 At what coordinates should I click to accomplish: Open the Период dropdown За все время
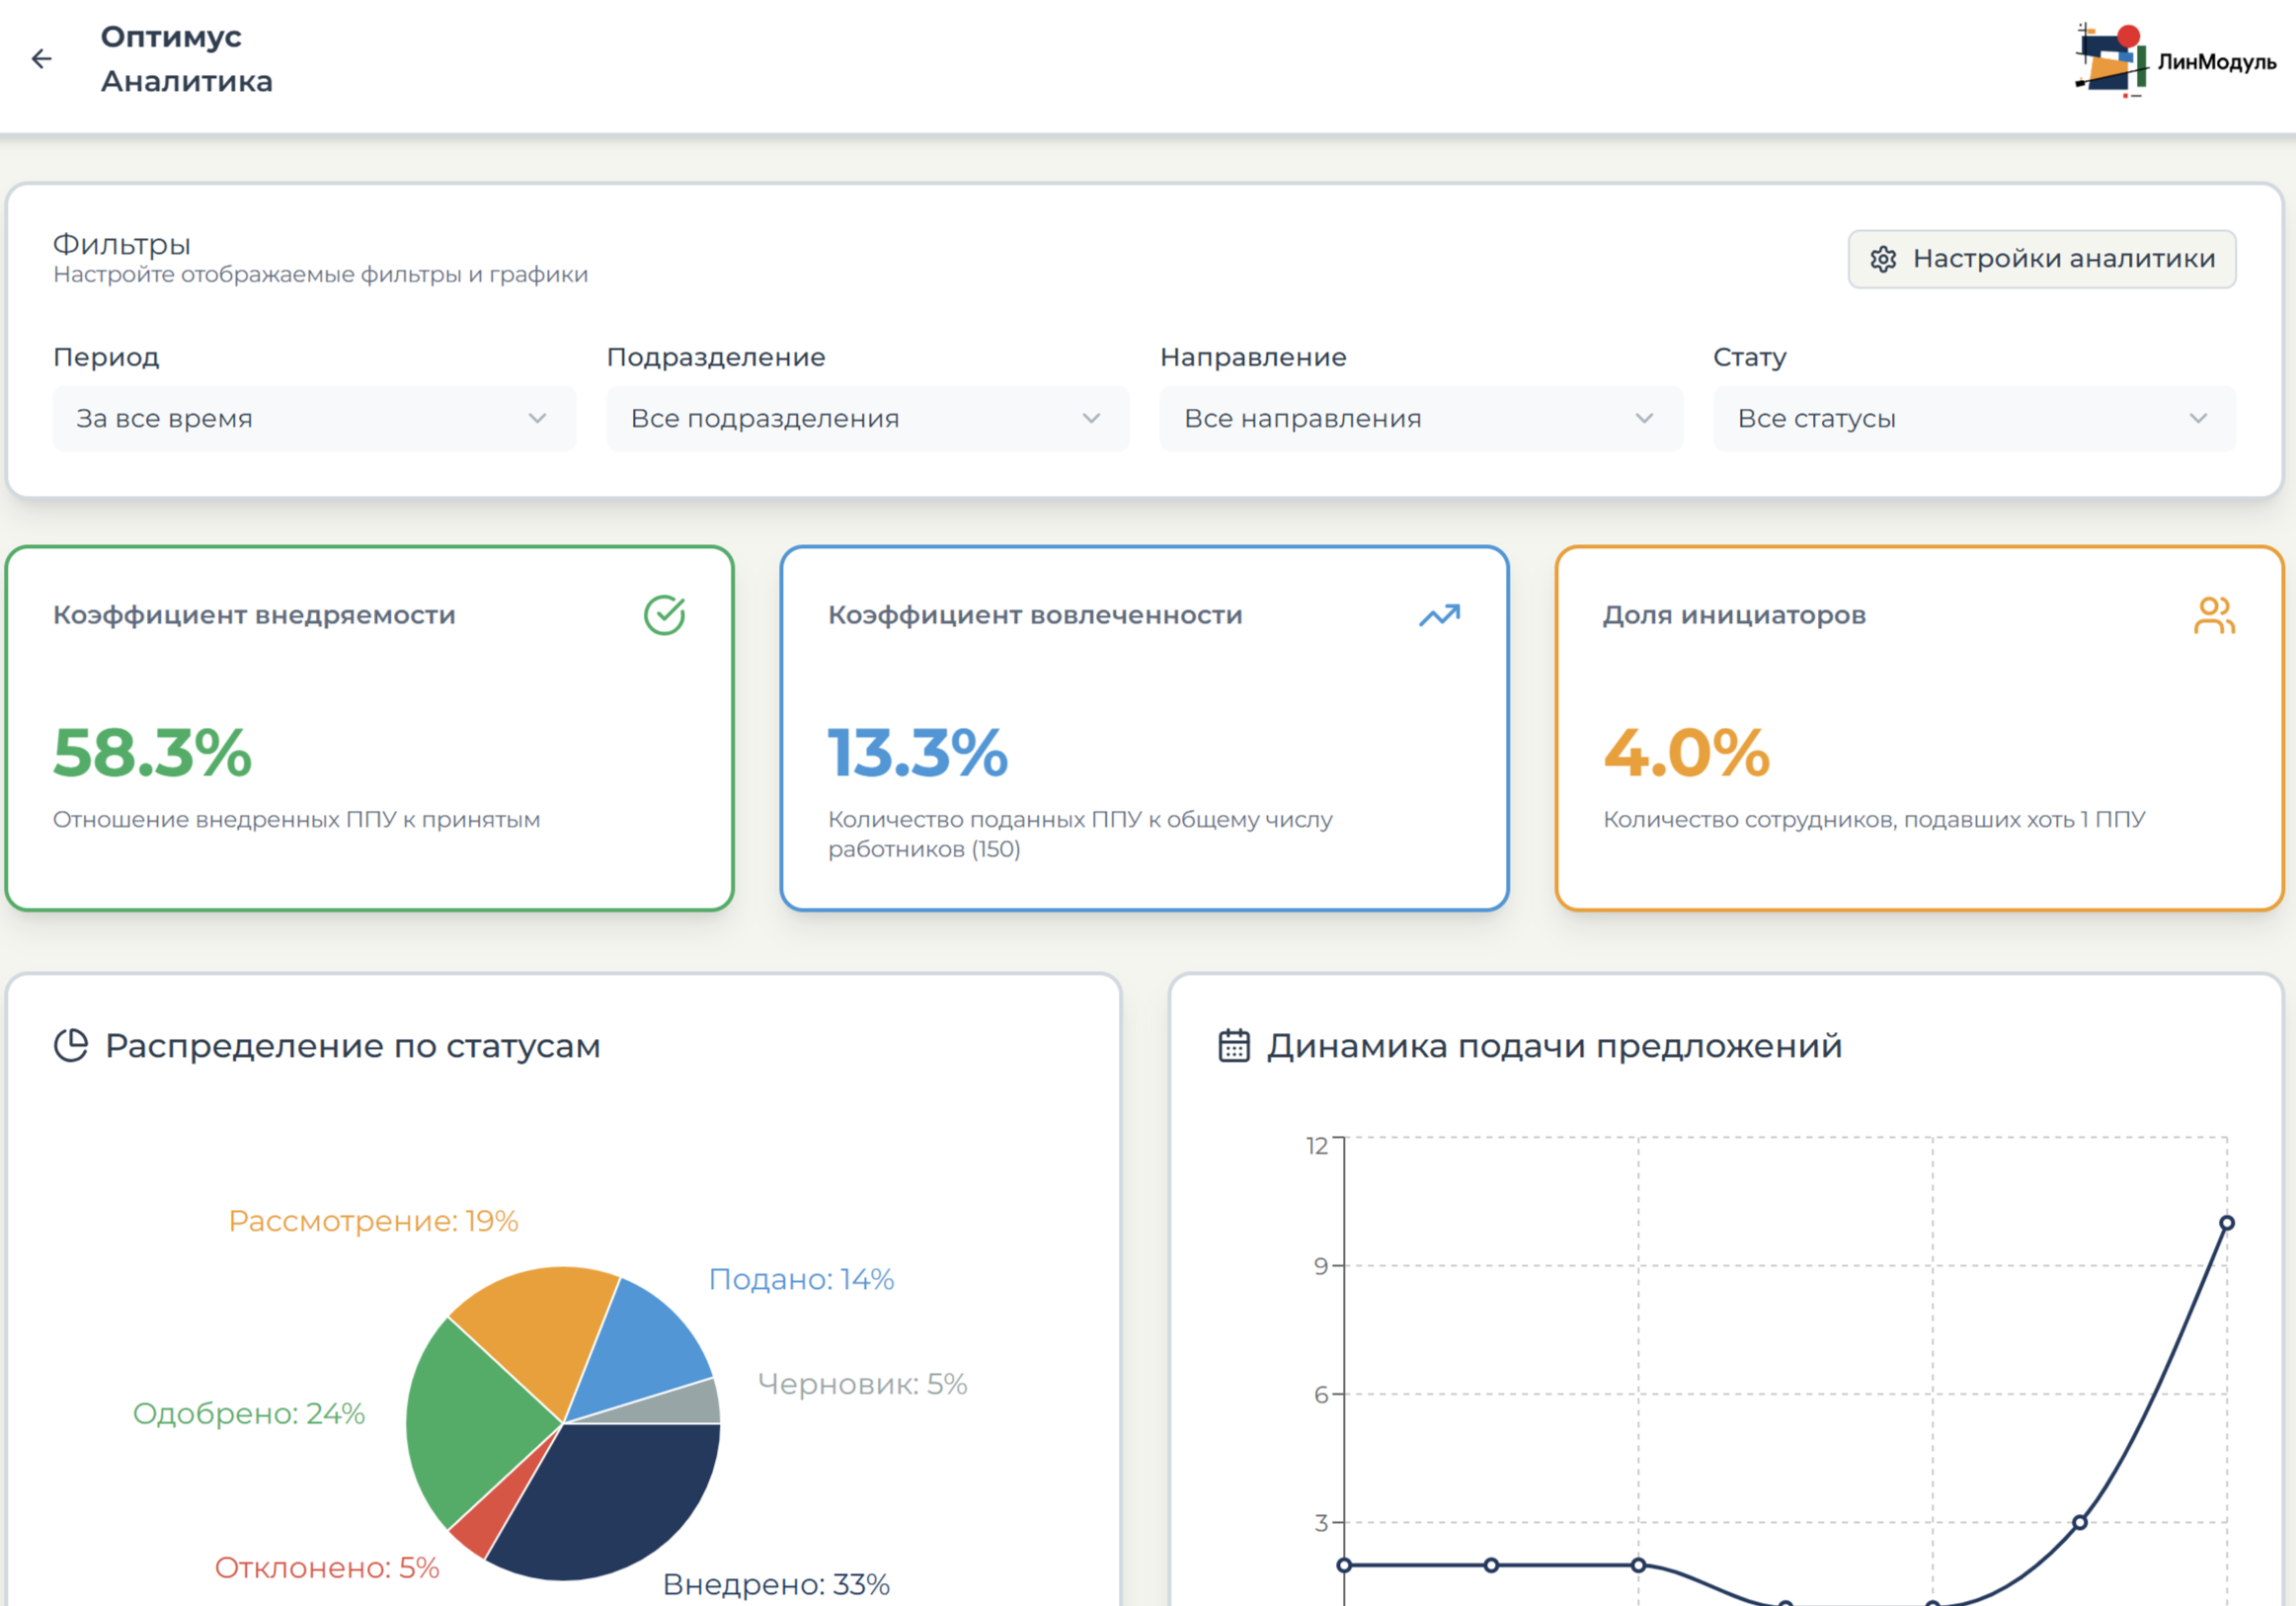[314, 418]
